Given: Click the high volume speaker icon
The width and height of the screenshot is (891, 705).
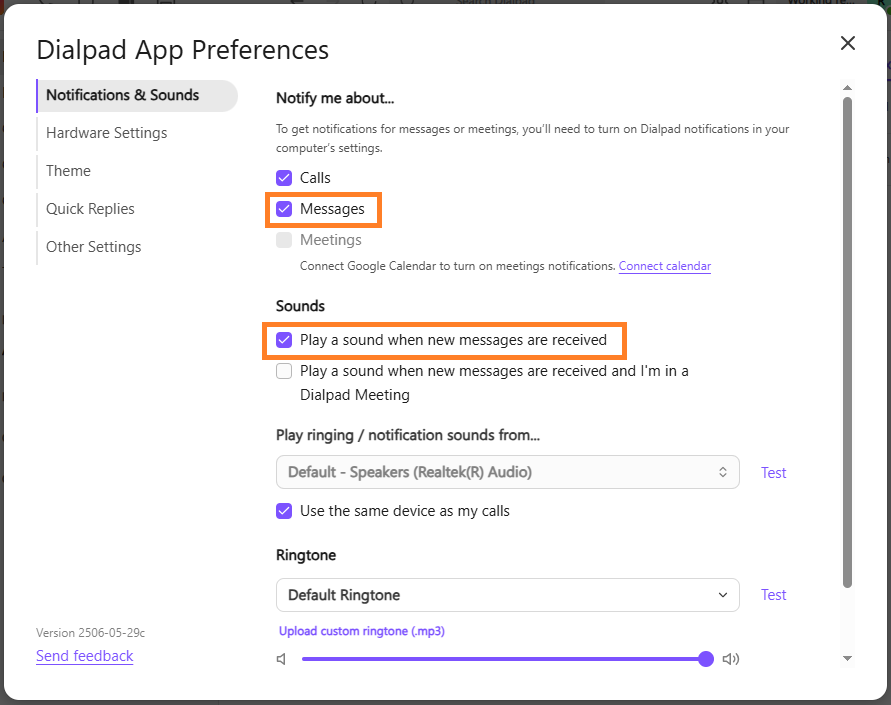Looking at the screenshot, I should click(731, 659).
